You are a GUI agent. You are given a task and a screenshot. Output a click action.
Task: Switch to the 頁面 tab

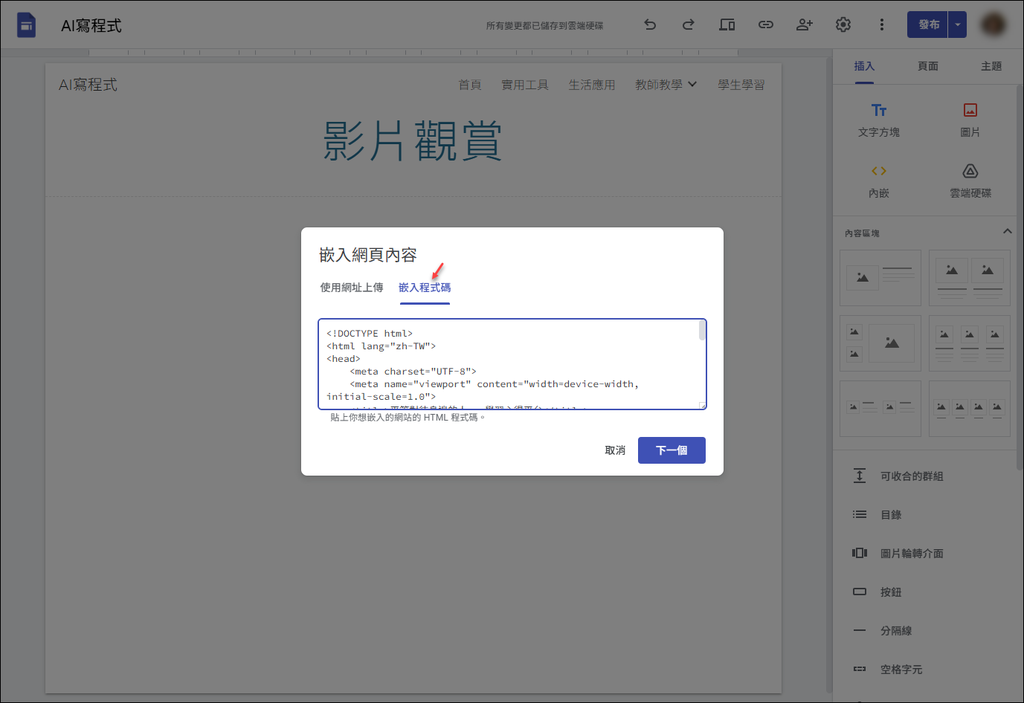pyautogui.click(x=928, y=66)
